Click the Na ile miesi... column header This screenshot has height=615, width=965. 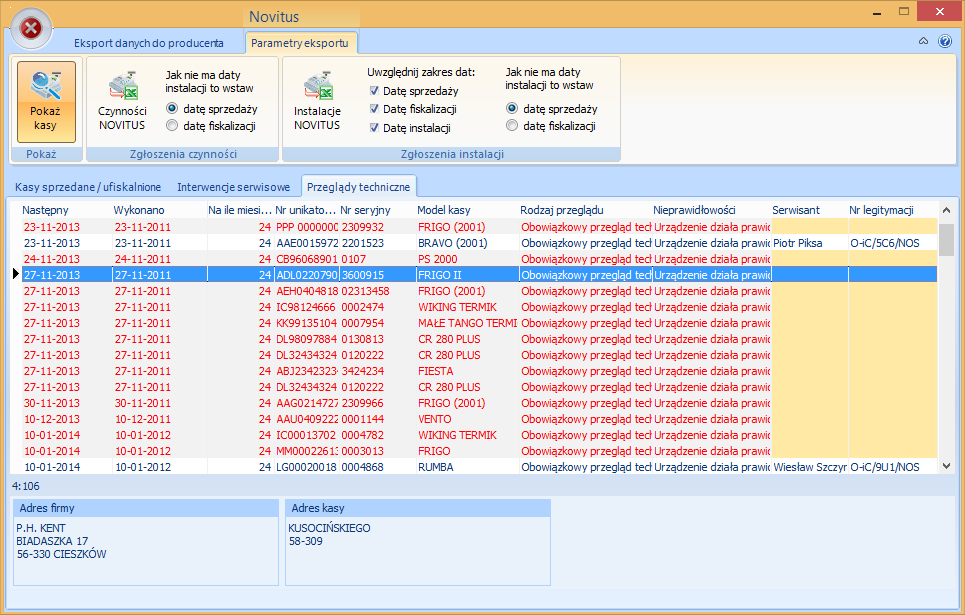click(239, 210)
